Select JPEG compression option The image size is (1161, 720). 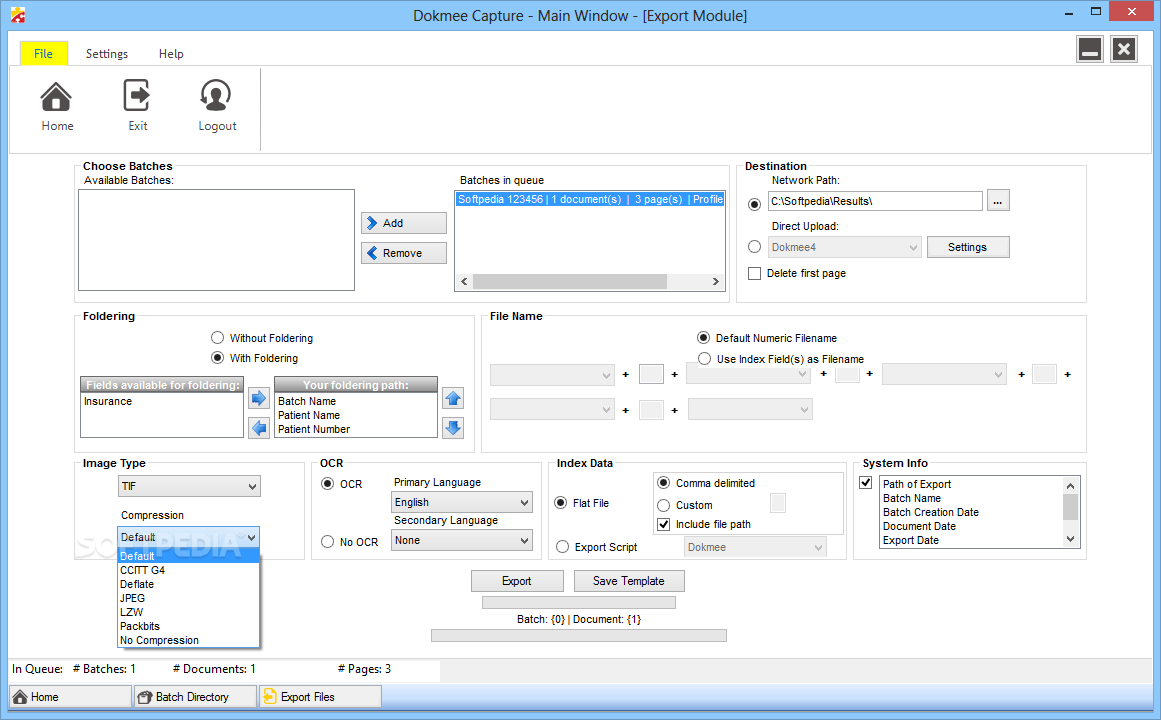189,598
